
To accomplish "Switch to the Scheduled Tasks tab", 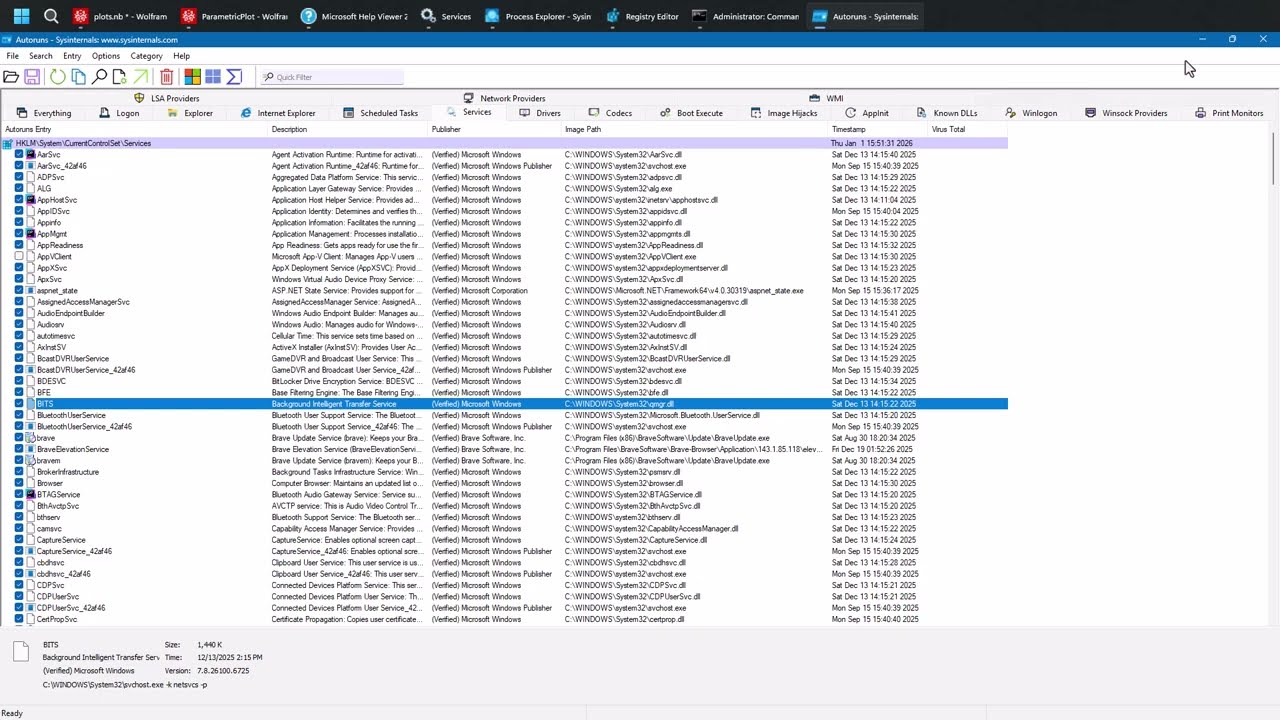I will (x=380, y=113).
